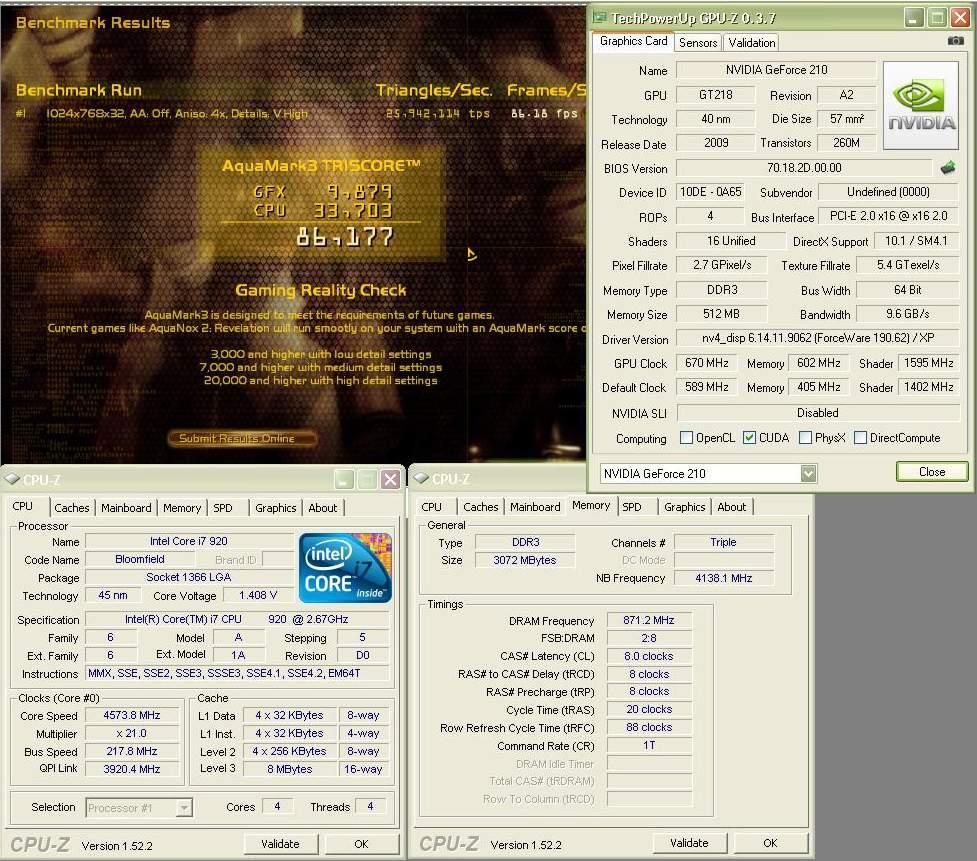Click Intel Core i7 logo in CPU-Z

point(345,567)
